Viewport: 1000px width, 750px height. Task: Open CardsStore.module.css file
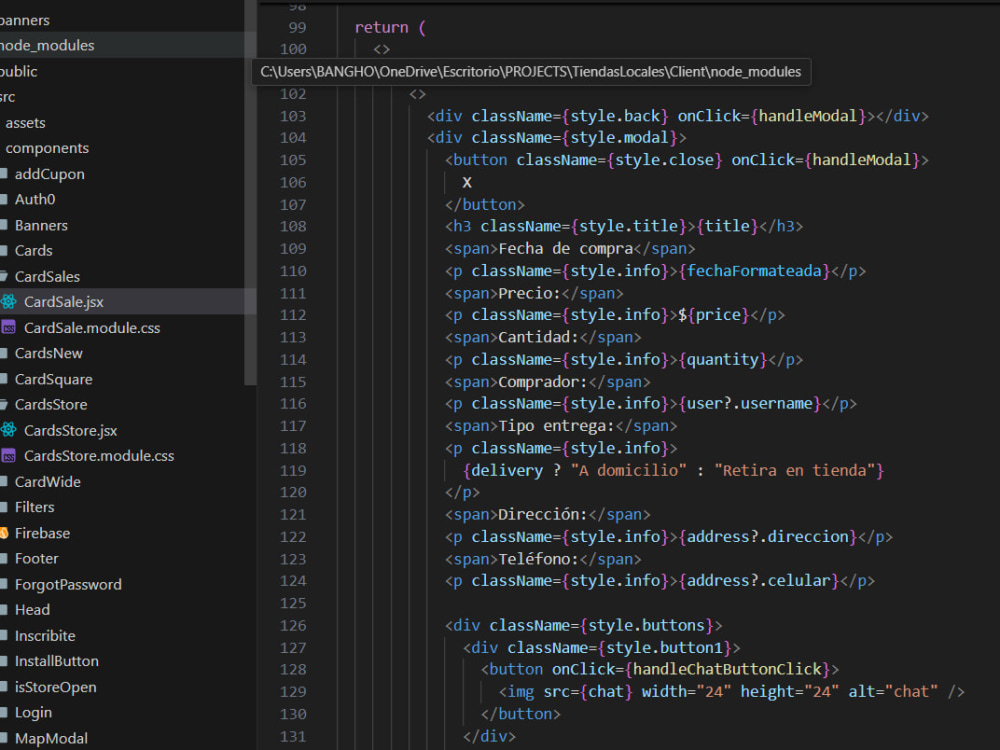point(99,456)
